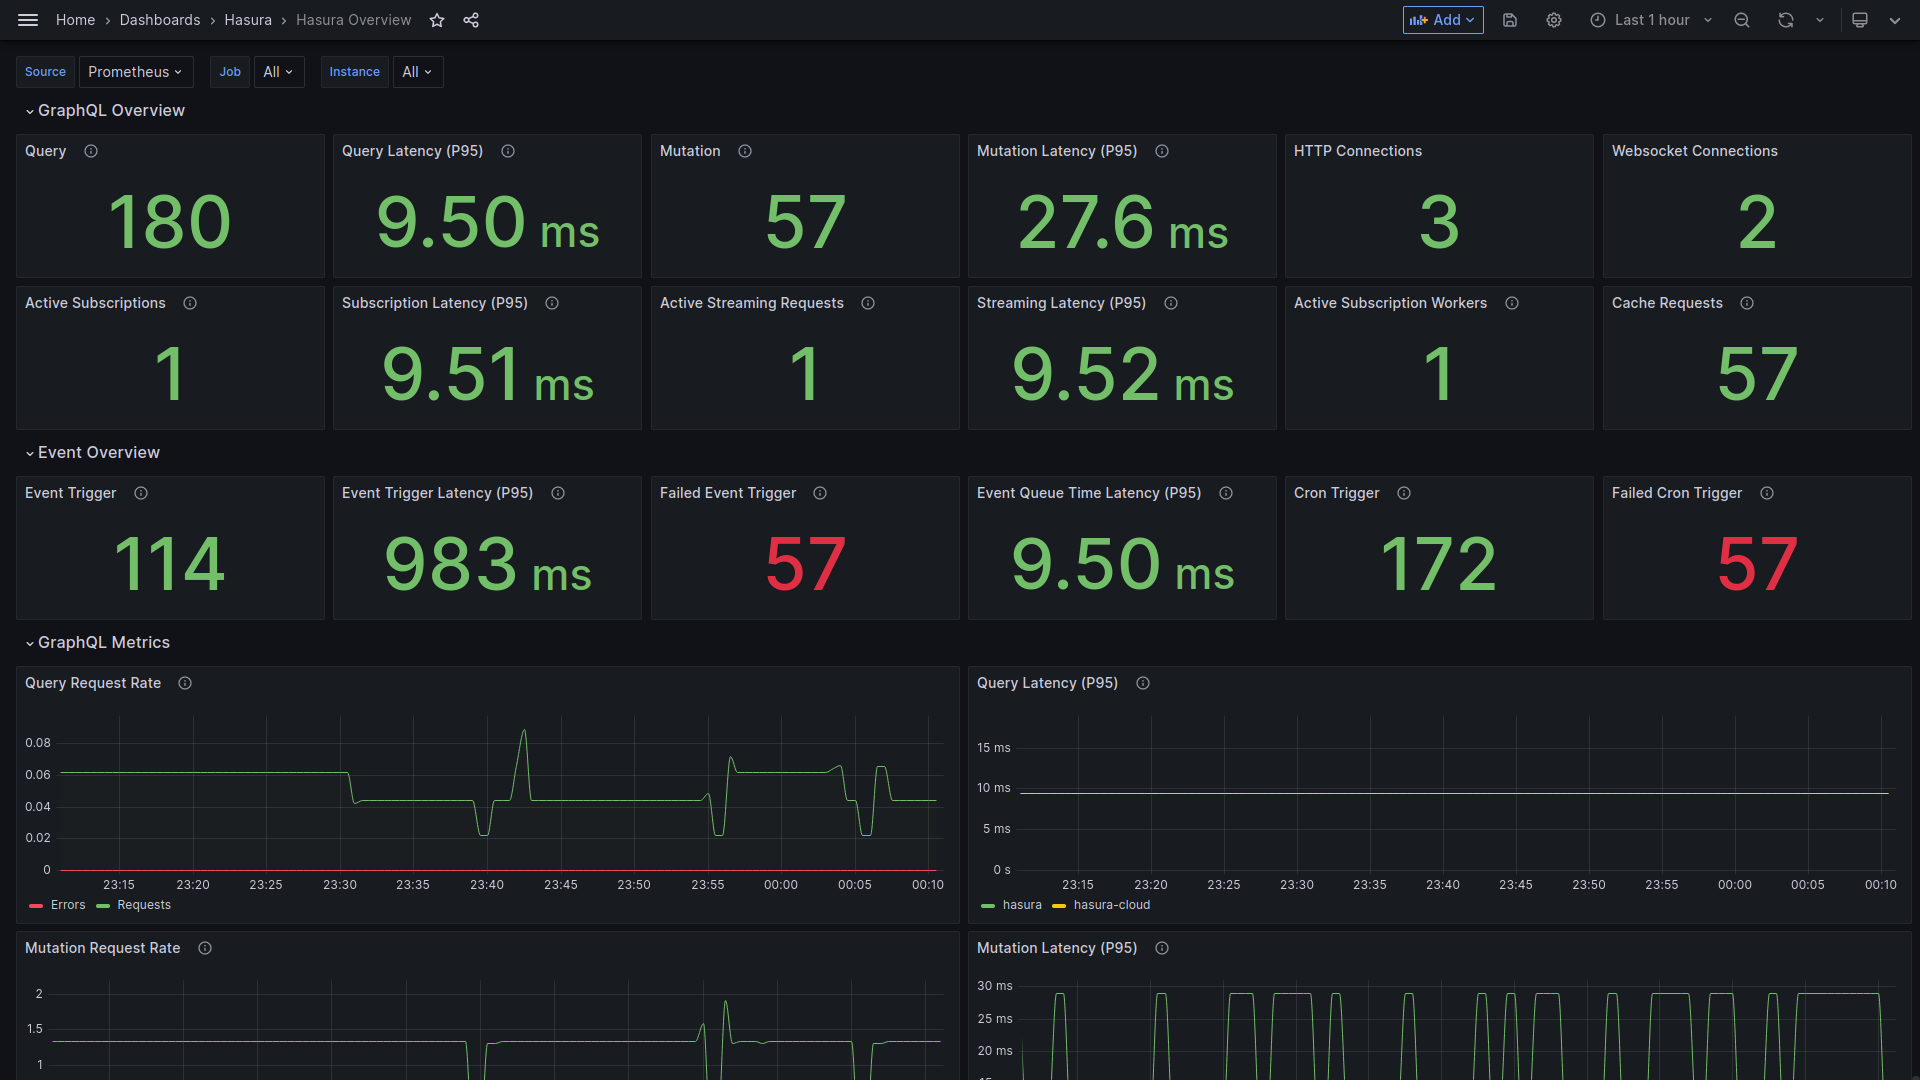Open dashboard settings via the gear icon
The height and width of the screenshot is (1080, 1920).
click(1553, 20)
